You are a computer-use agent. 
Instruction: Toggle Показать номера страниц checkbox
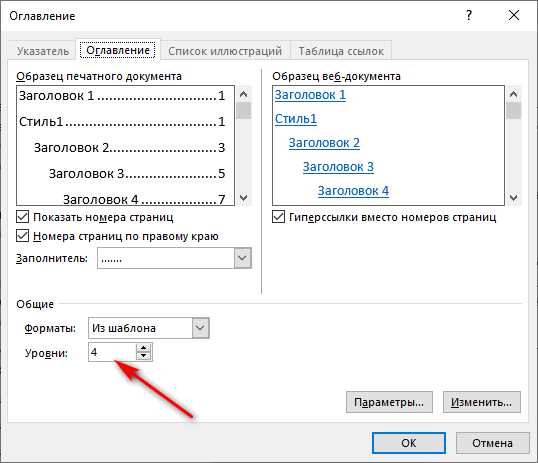(x=23, y=217)
